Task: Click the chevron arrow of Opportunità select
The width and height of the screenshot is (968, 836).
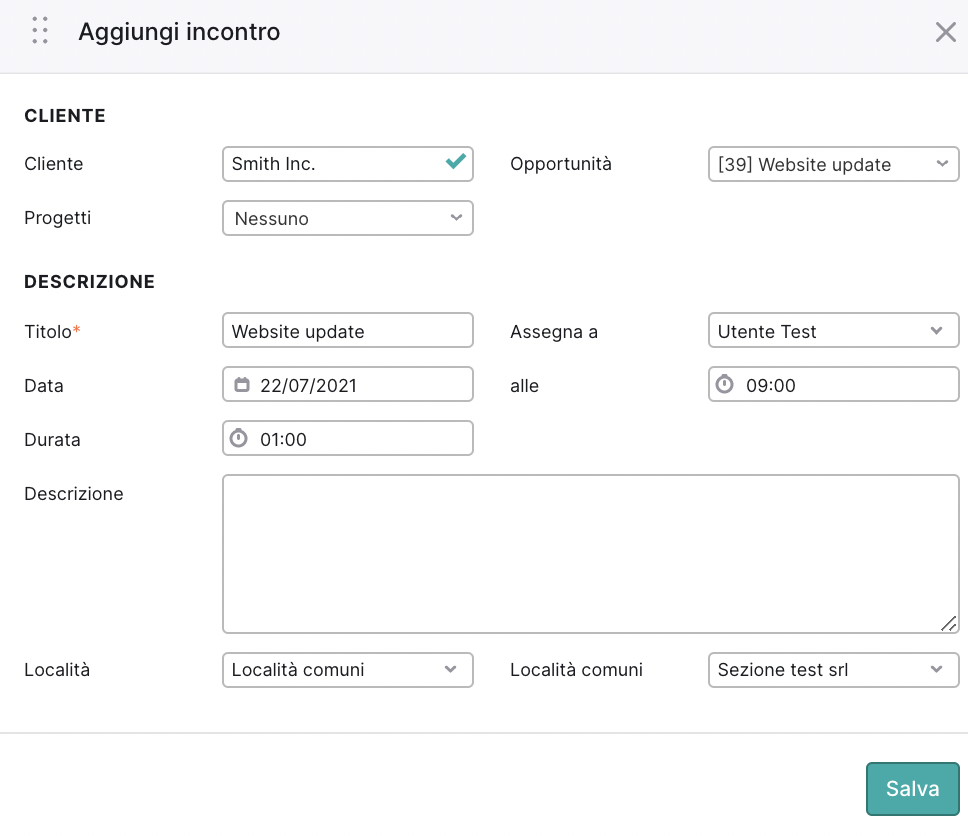Action: 942,164
